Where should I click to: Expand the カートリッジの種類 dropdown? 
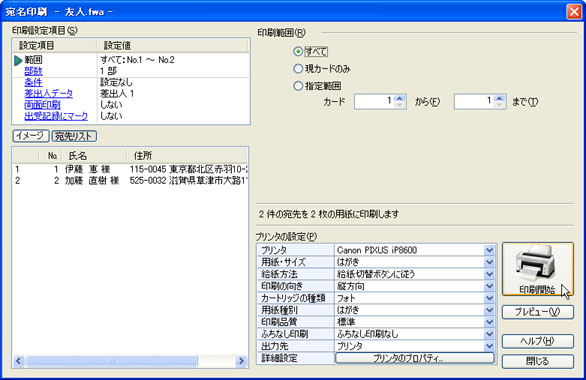point(489,298)
